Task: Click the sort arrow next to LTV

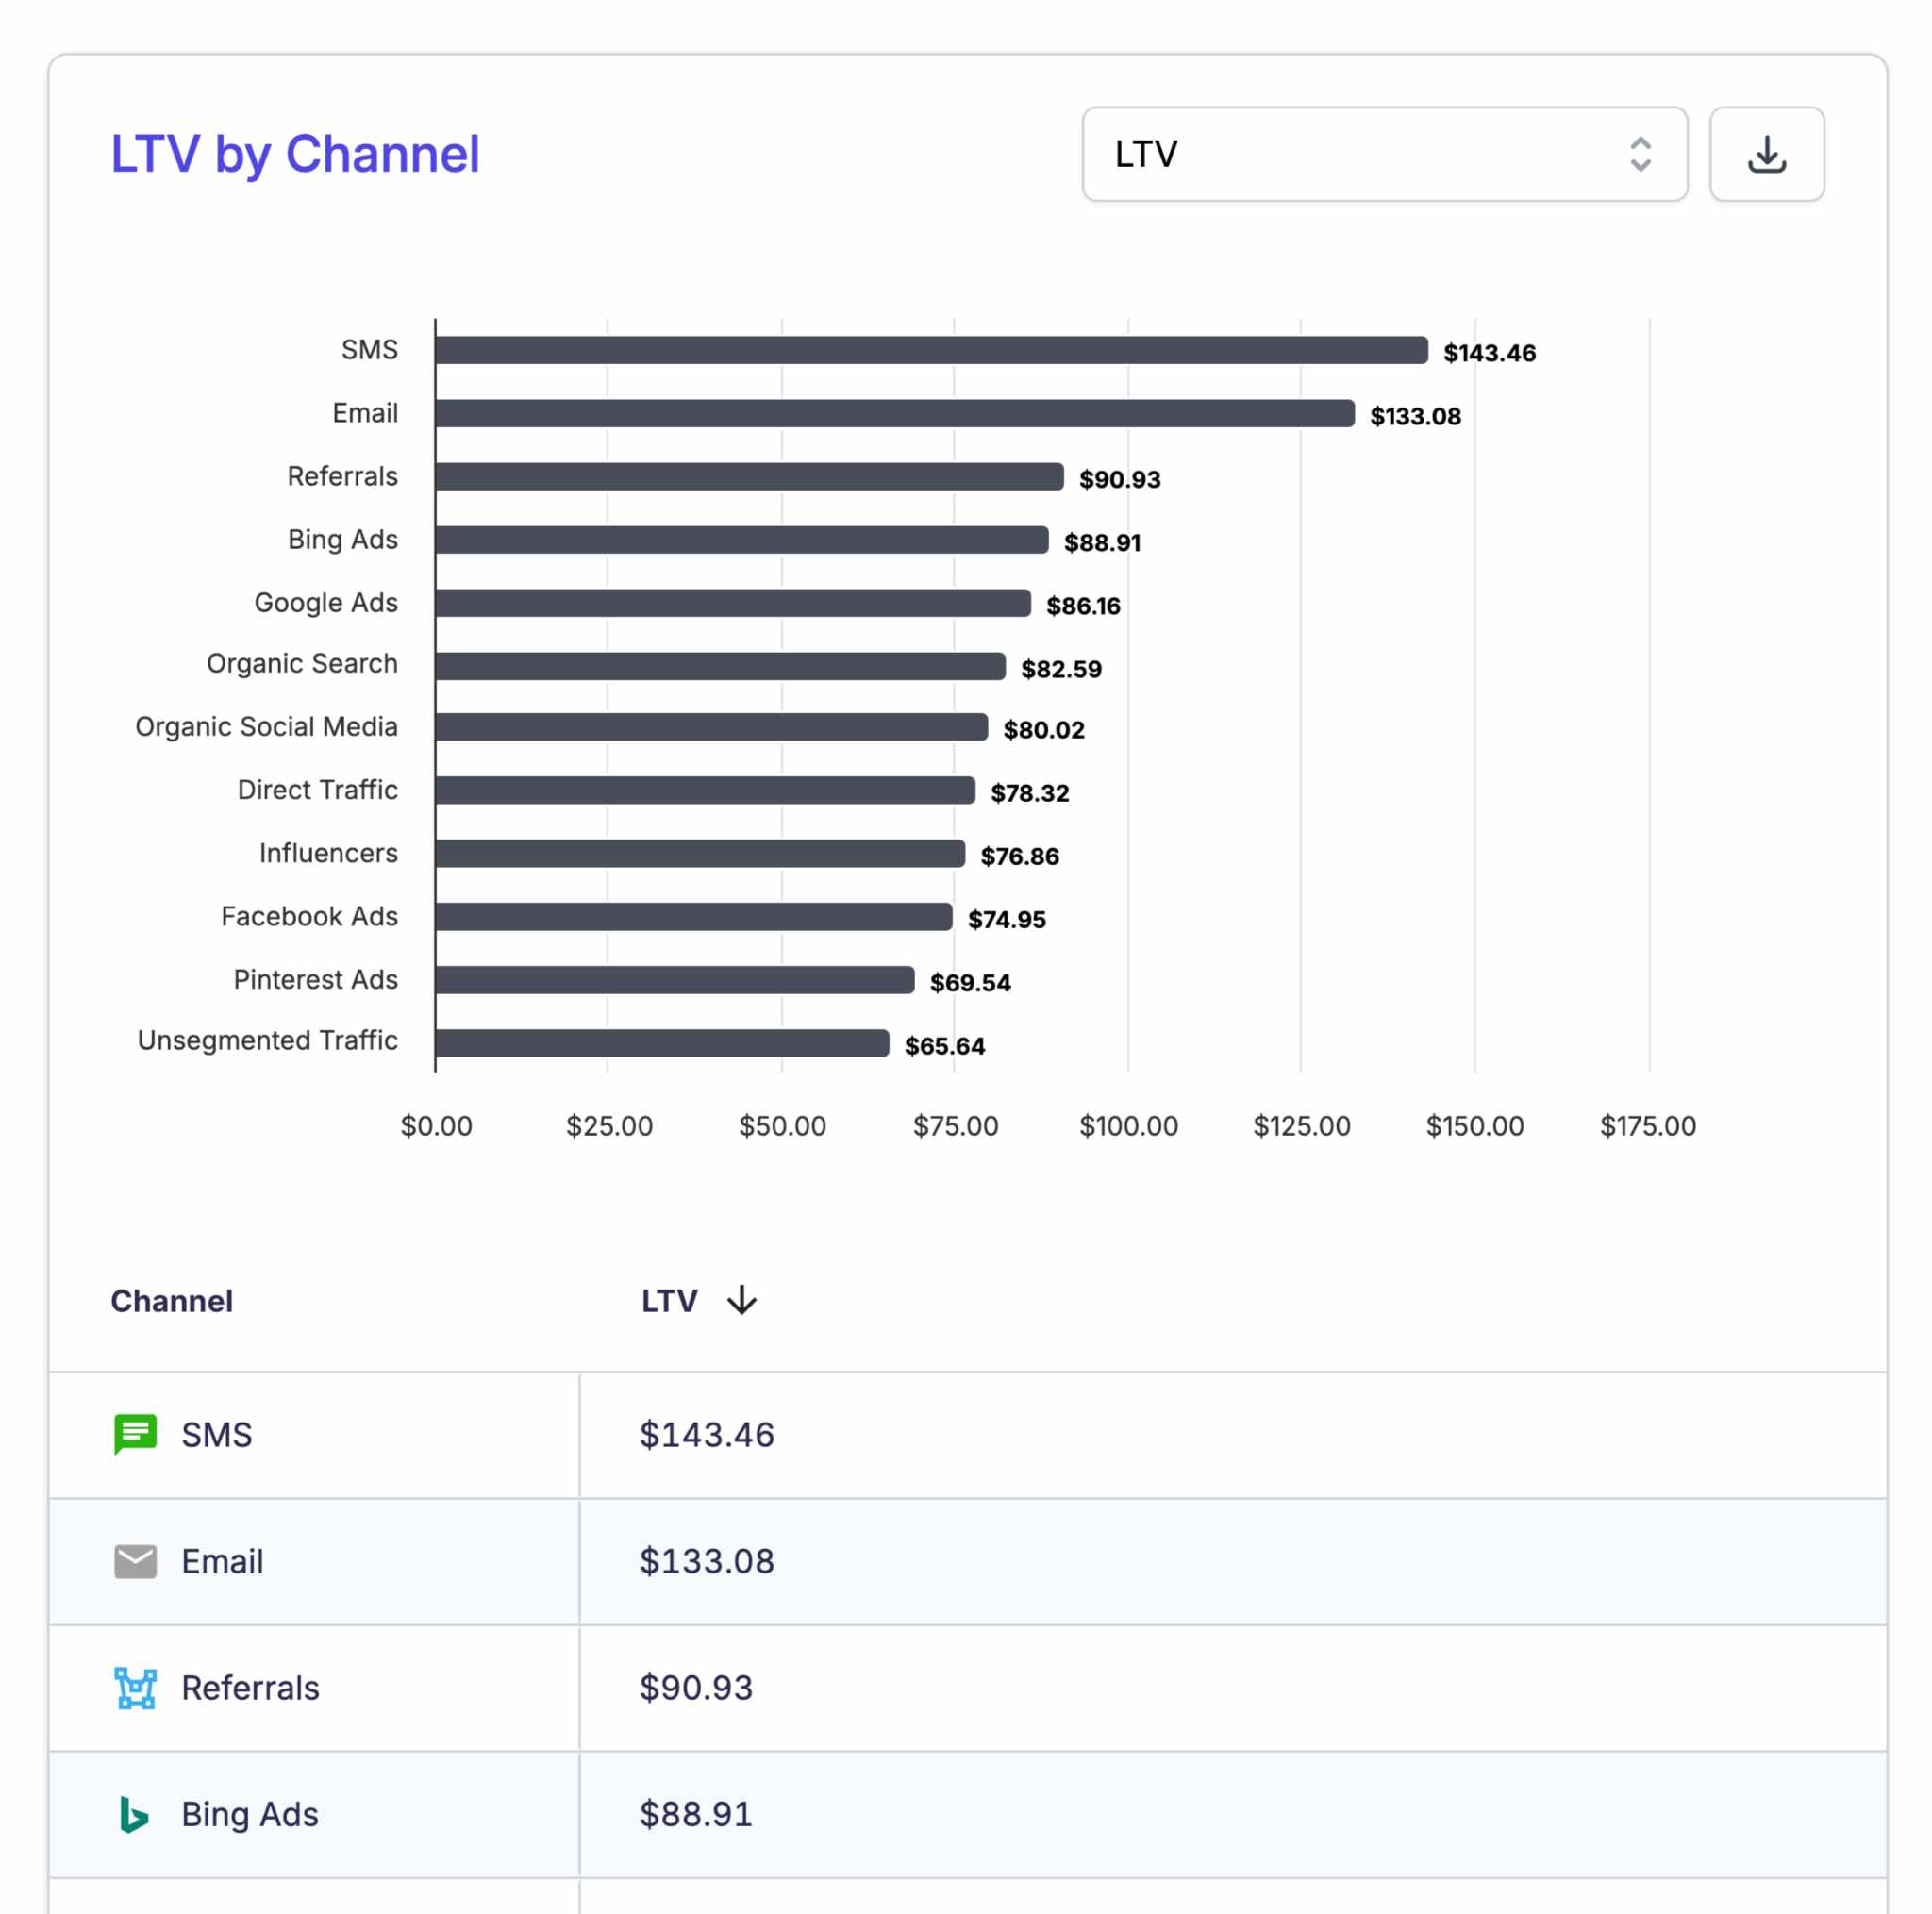Action: (741, 1300)
